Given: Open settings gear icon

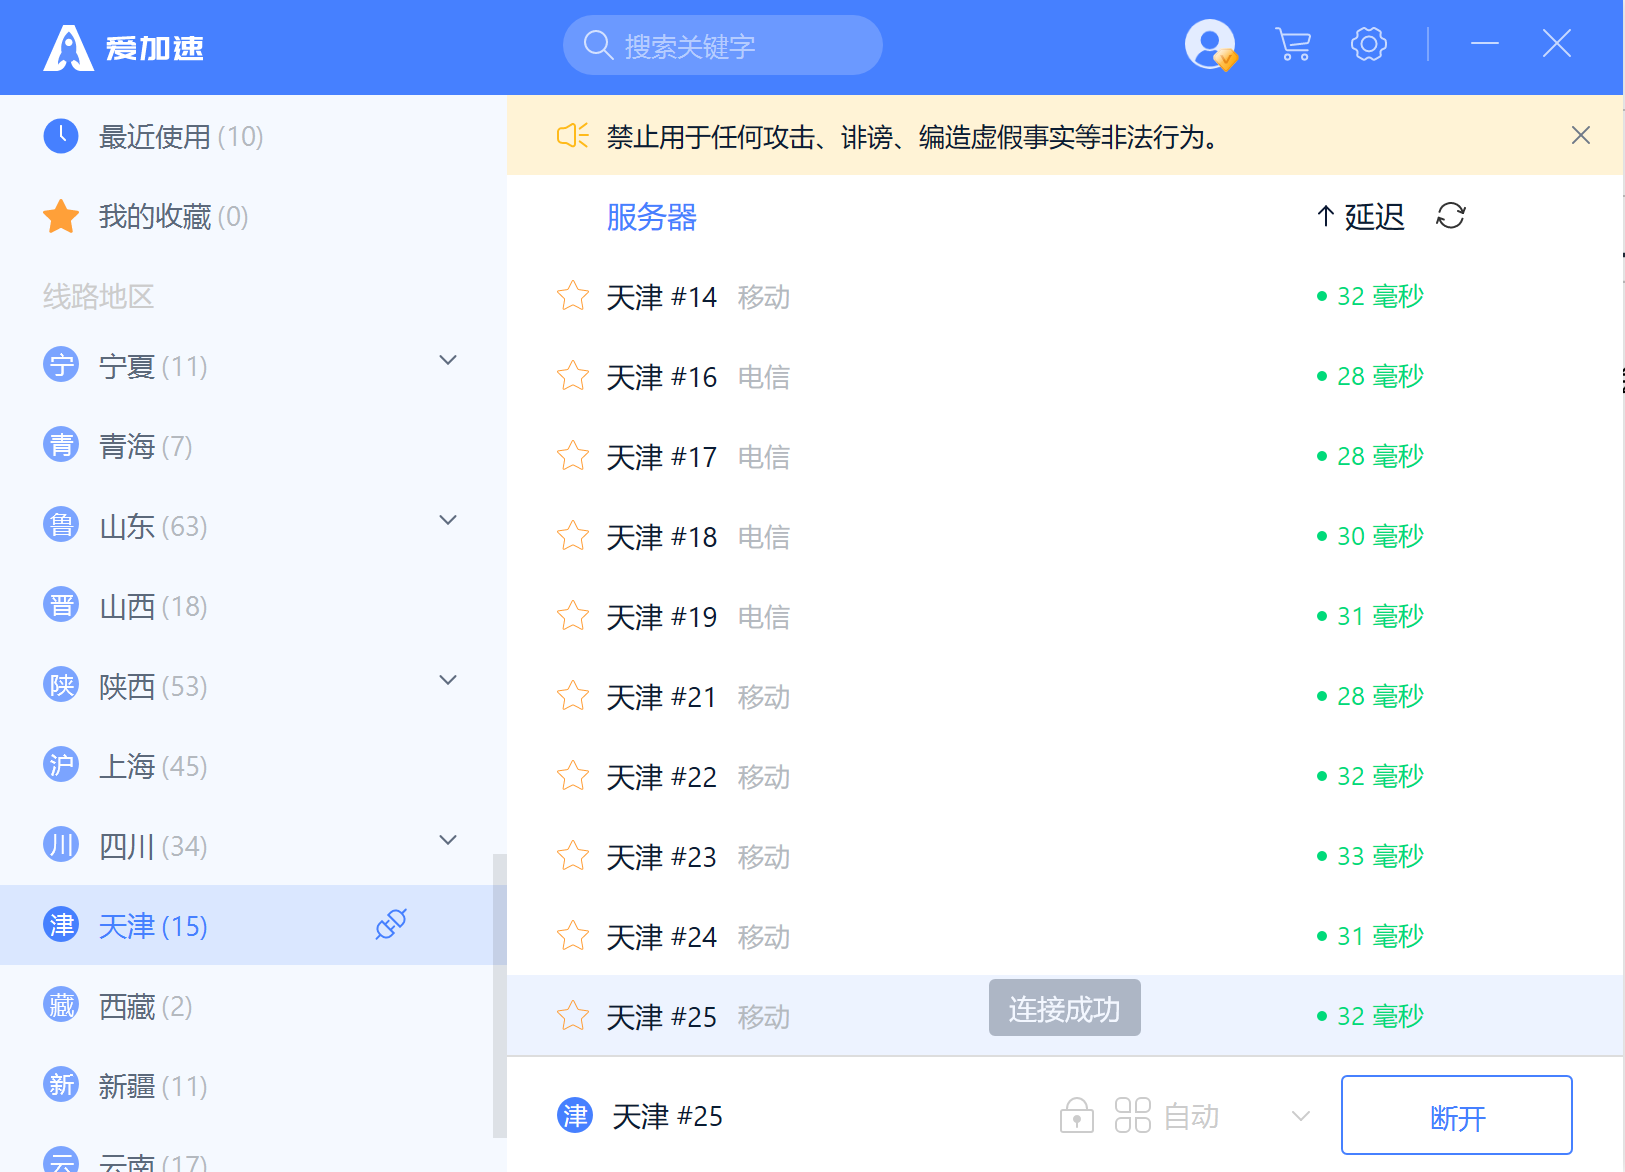Looking at the screenshot, I should tap(1369, 45).
